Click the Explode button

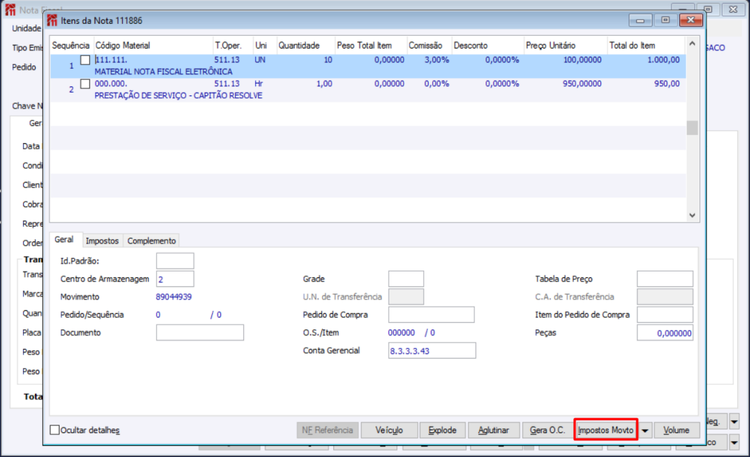[442, 430]
